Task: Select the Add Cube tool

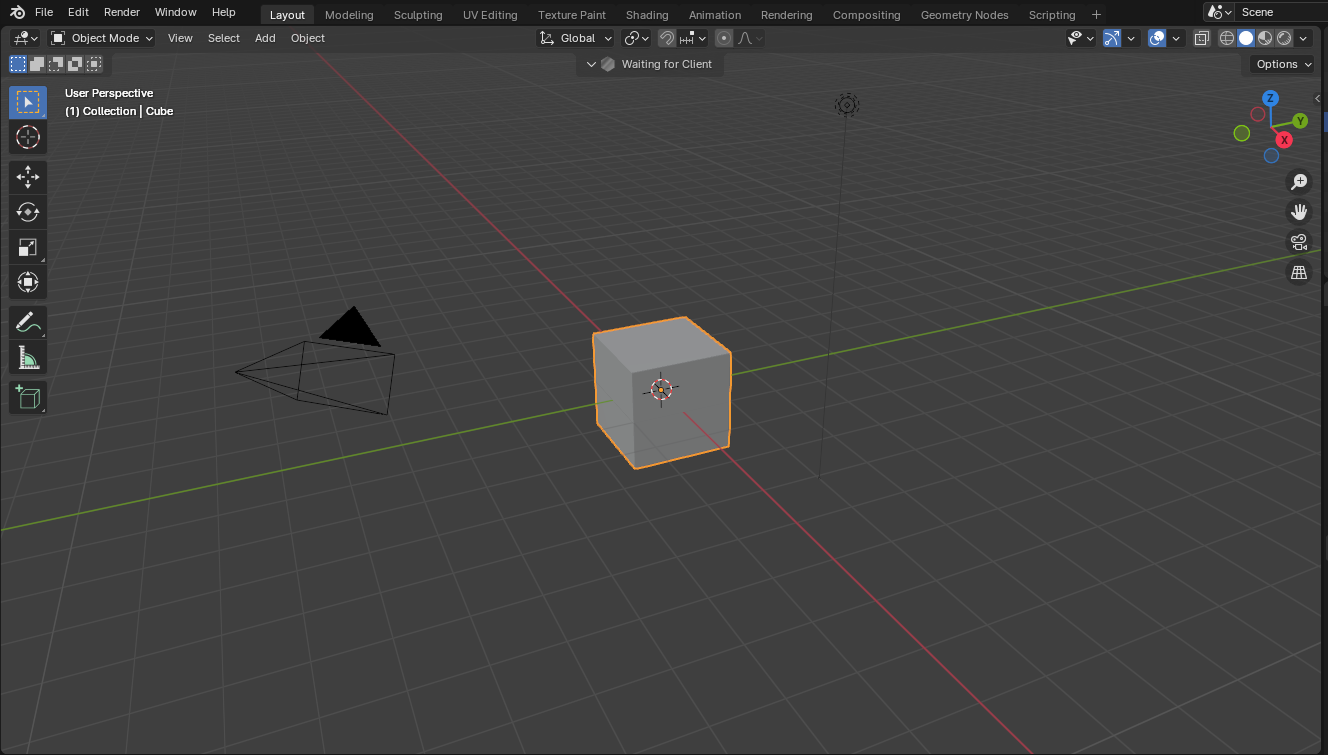Action: [28, 397]
